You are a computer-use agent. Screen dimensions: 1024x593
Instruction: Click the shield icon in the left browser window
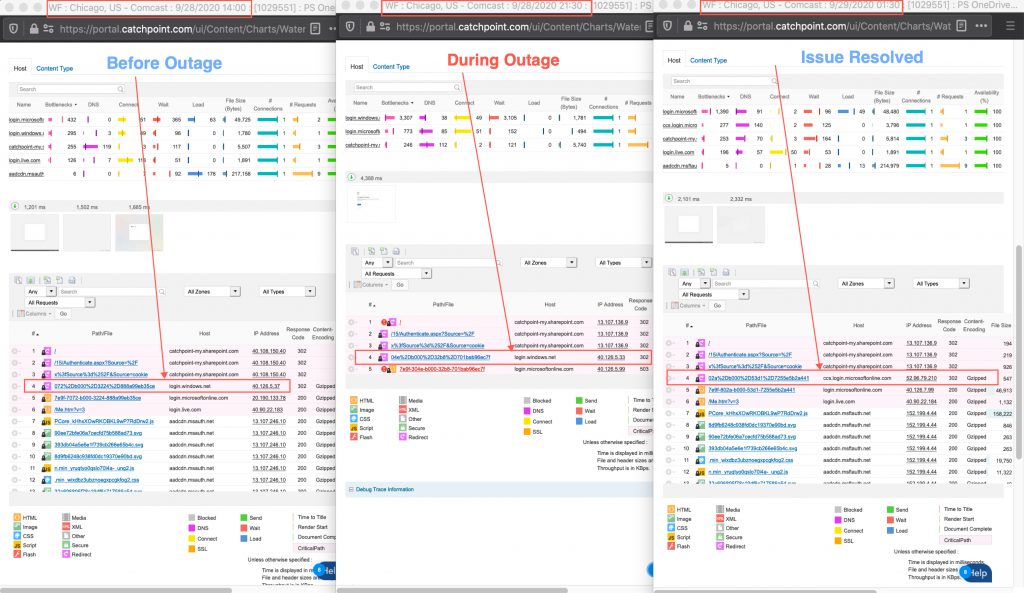coord(14,29)
